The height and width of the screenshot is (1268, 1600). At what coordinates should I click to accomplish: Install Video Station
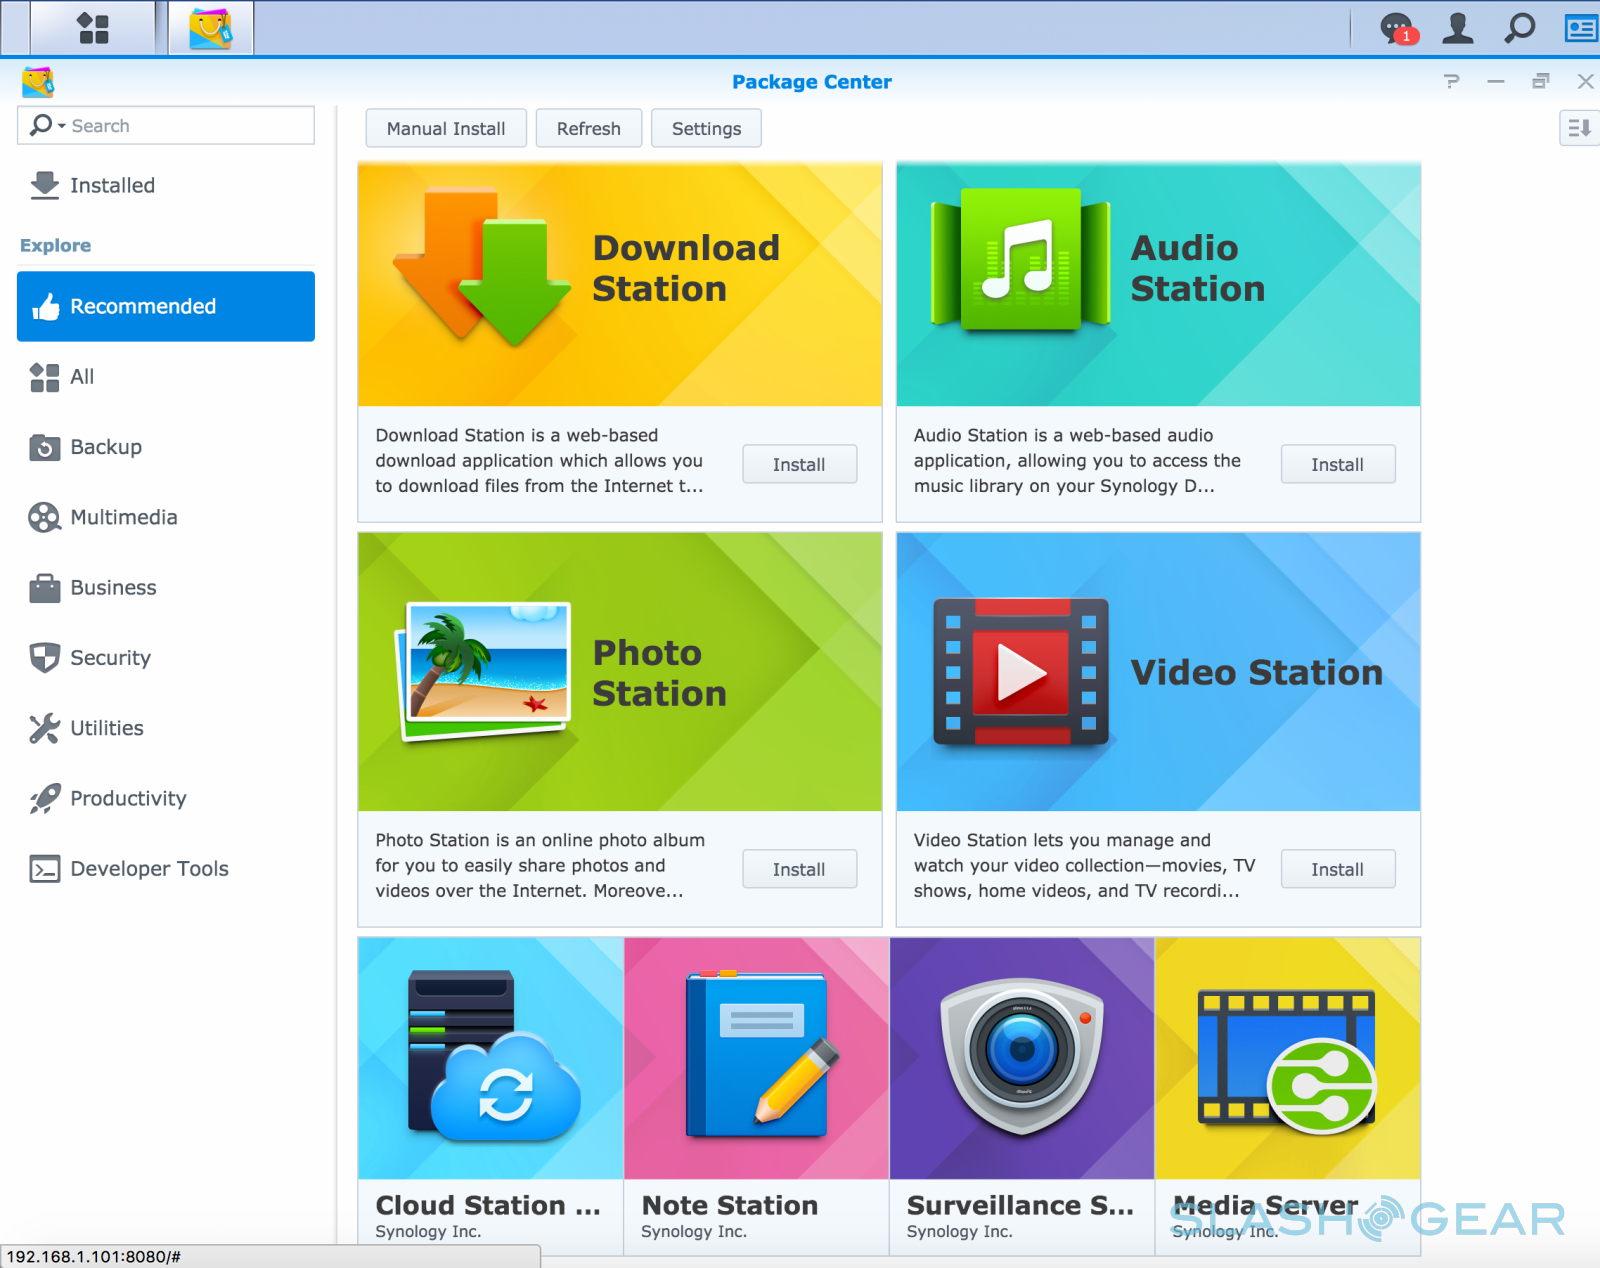tap(1337, 869)
